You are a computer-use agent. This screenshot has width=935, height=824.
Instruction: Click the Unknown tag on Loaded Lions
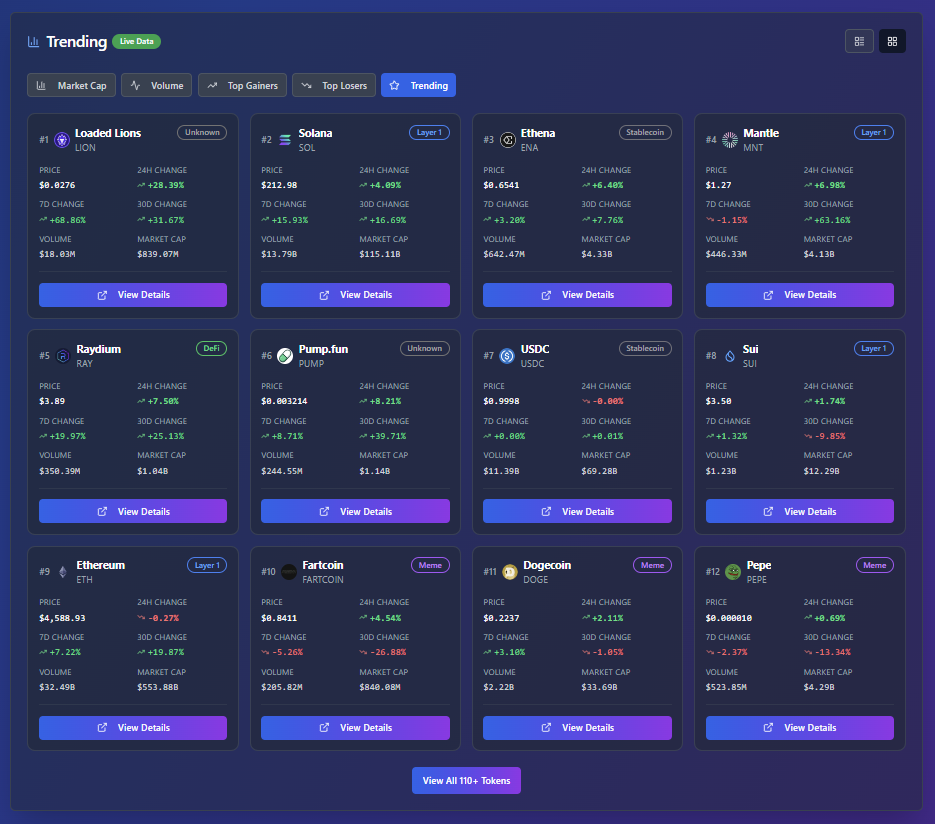coord(202,132)
